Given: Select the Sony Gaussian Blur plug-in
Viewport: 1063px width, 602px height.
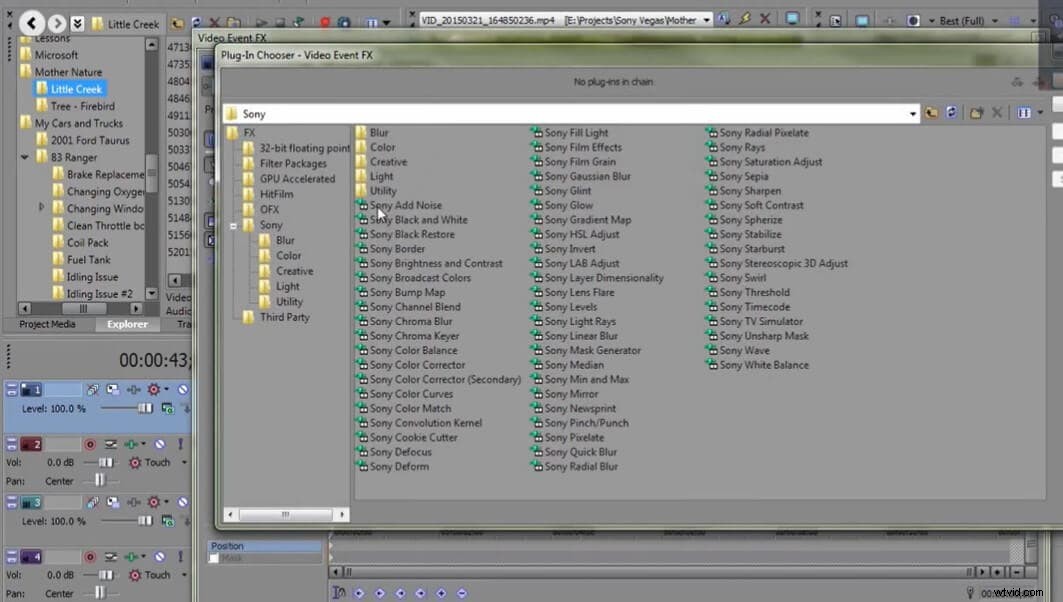Looking at the screenshot, I should [588, 175].
